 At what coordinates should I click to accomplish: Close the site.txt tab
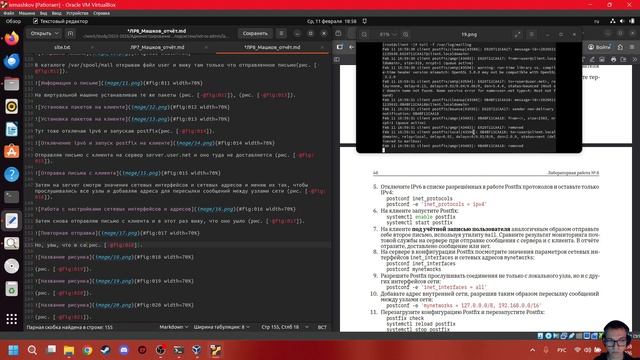coord(92,47)
